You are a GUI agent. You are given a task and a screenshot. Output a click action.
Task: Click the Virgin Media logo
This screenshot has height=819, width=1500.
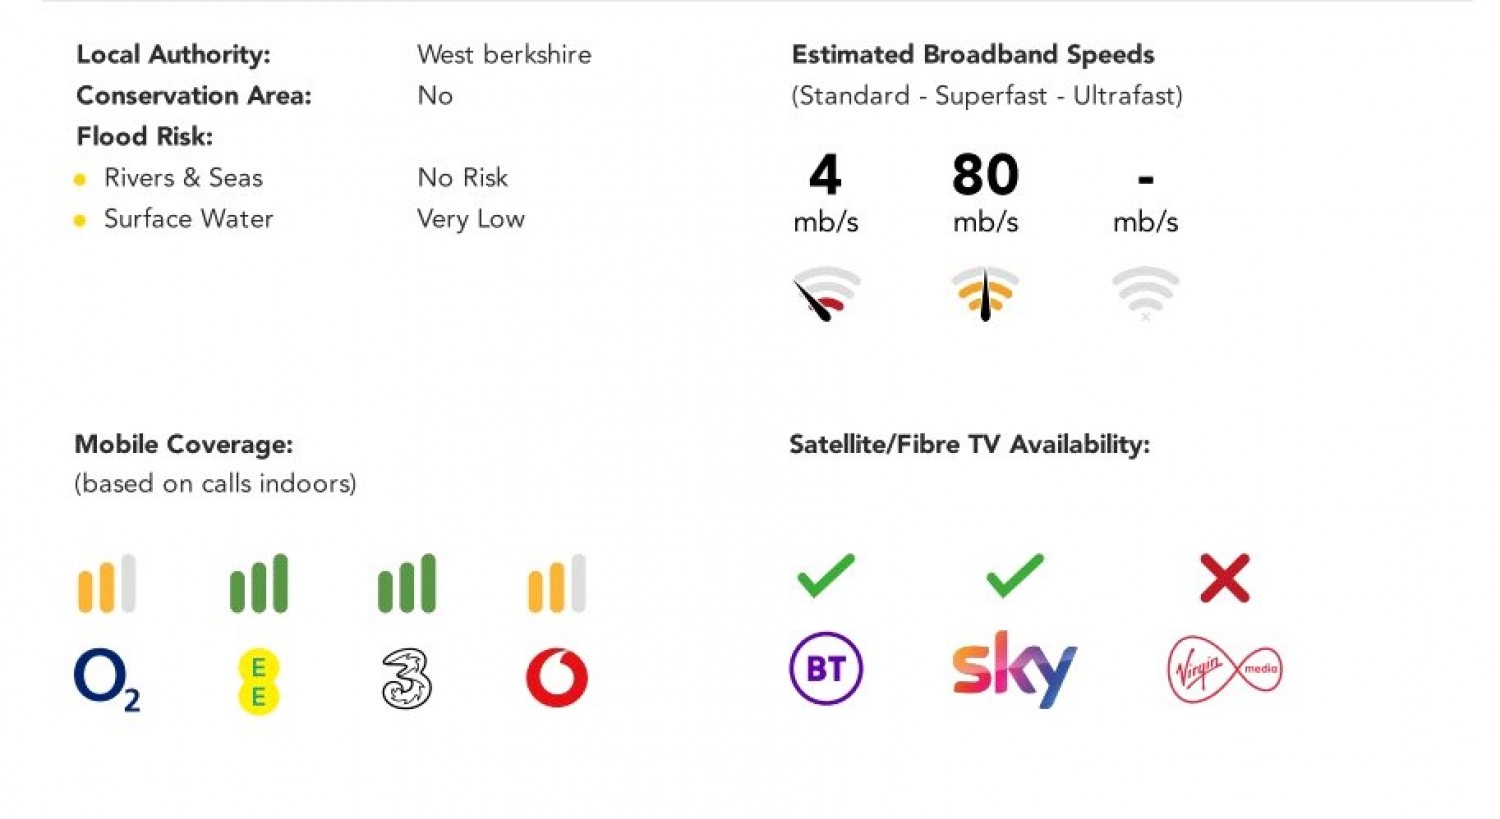tap(1225, 669)
